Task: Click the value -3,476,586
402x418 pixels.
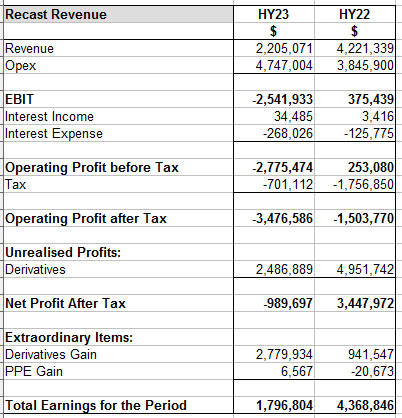Action: pyautogui.click(x=283, y=219)
